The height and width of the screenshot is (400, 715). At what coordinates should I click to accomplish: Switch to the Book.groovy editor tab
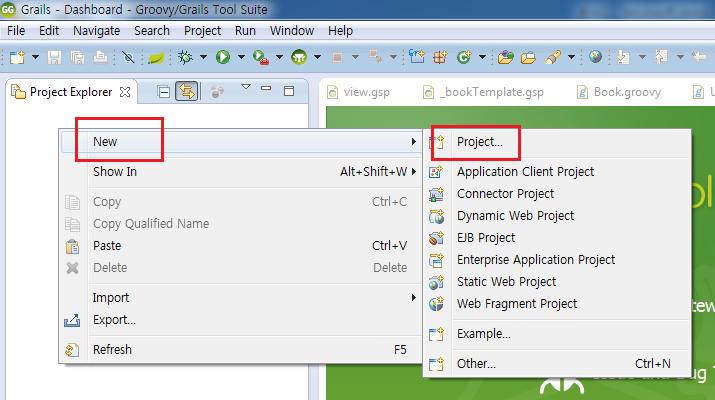(x=619, y=92)
